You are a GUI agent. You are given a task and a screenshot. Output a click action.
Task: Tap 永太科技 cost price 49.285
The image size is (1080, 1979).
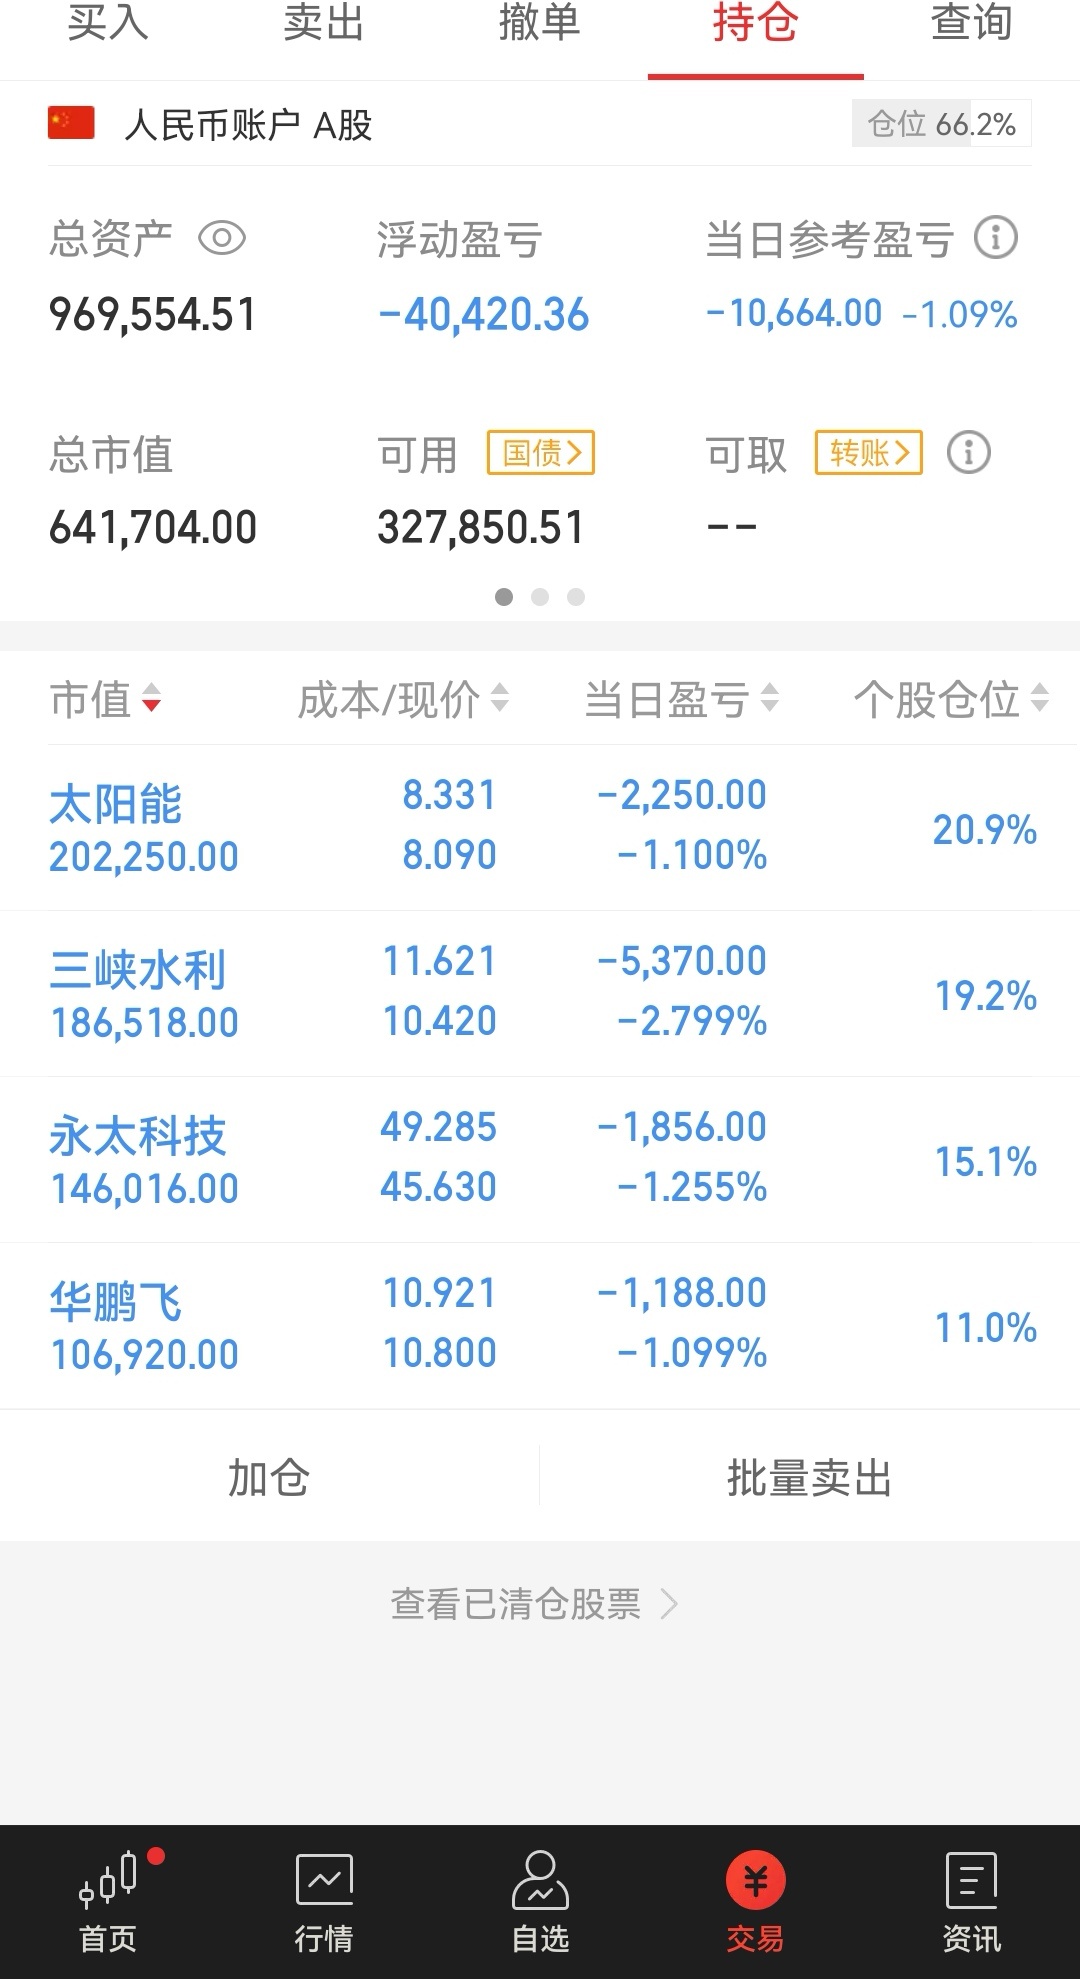pos(438,1127)
